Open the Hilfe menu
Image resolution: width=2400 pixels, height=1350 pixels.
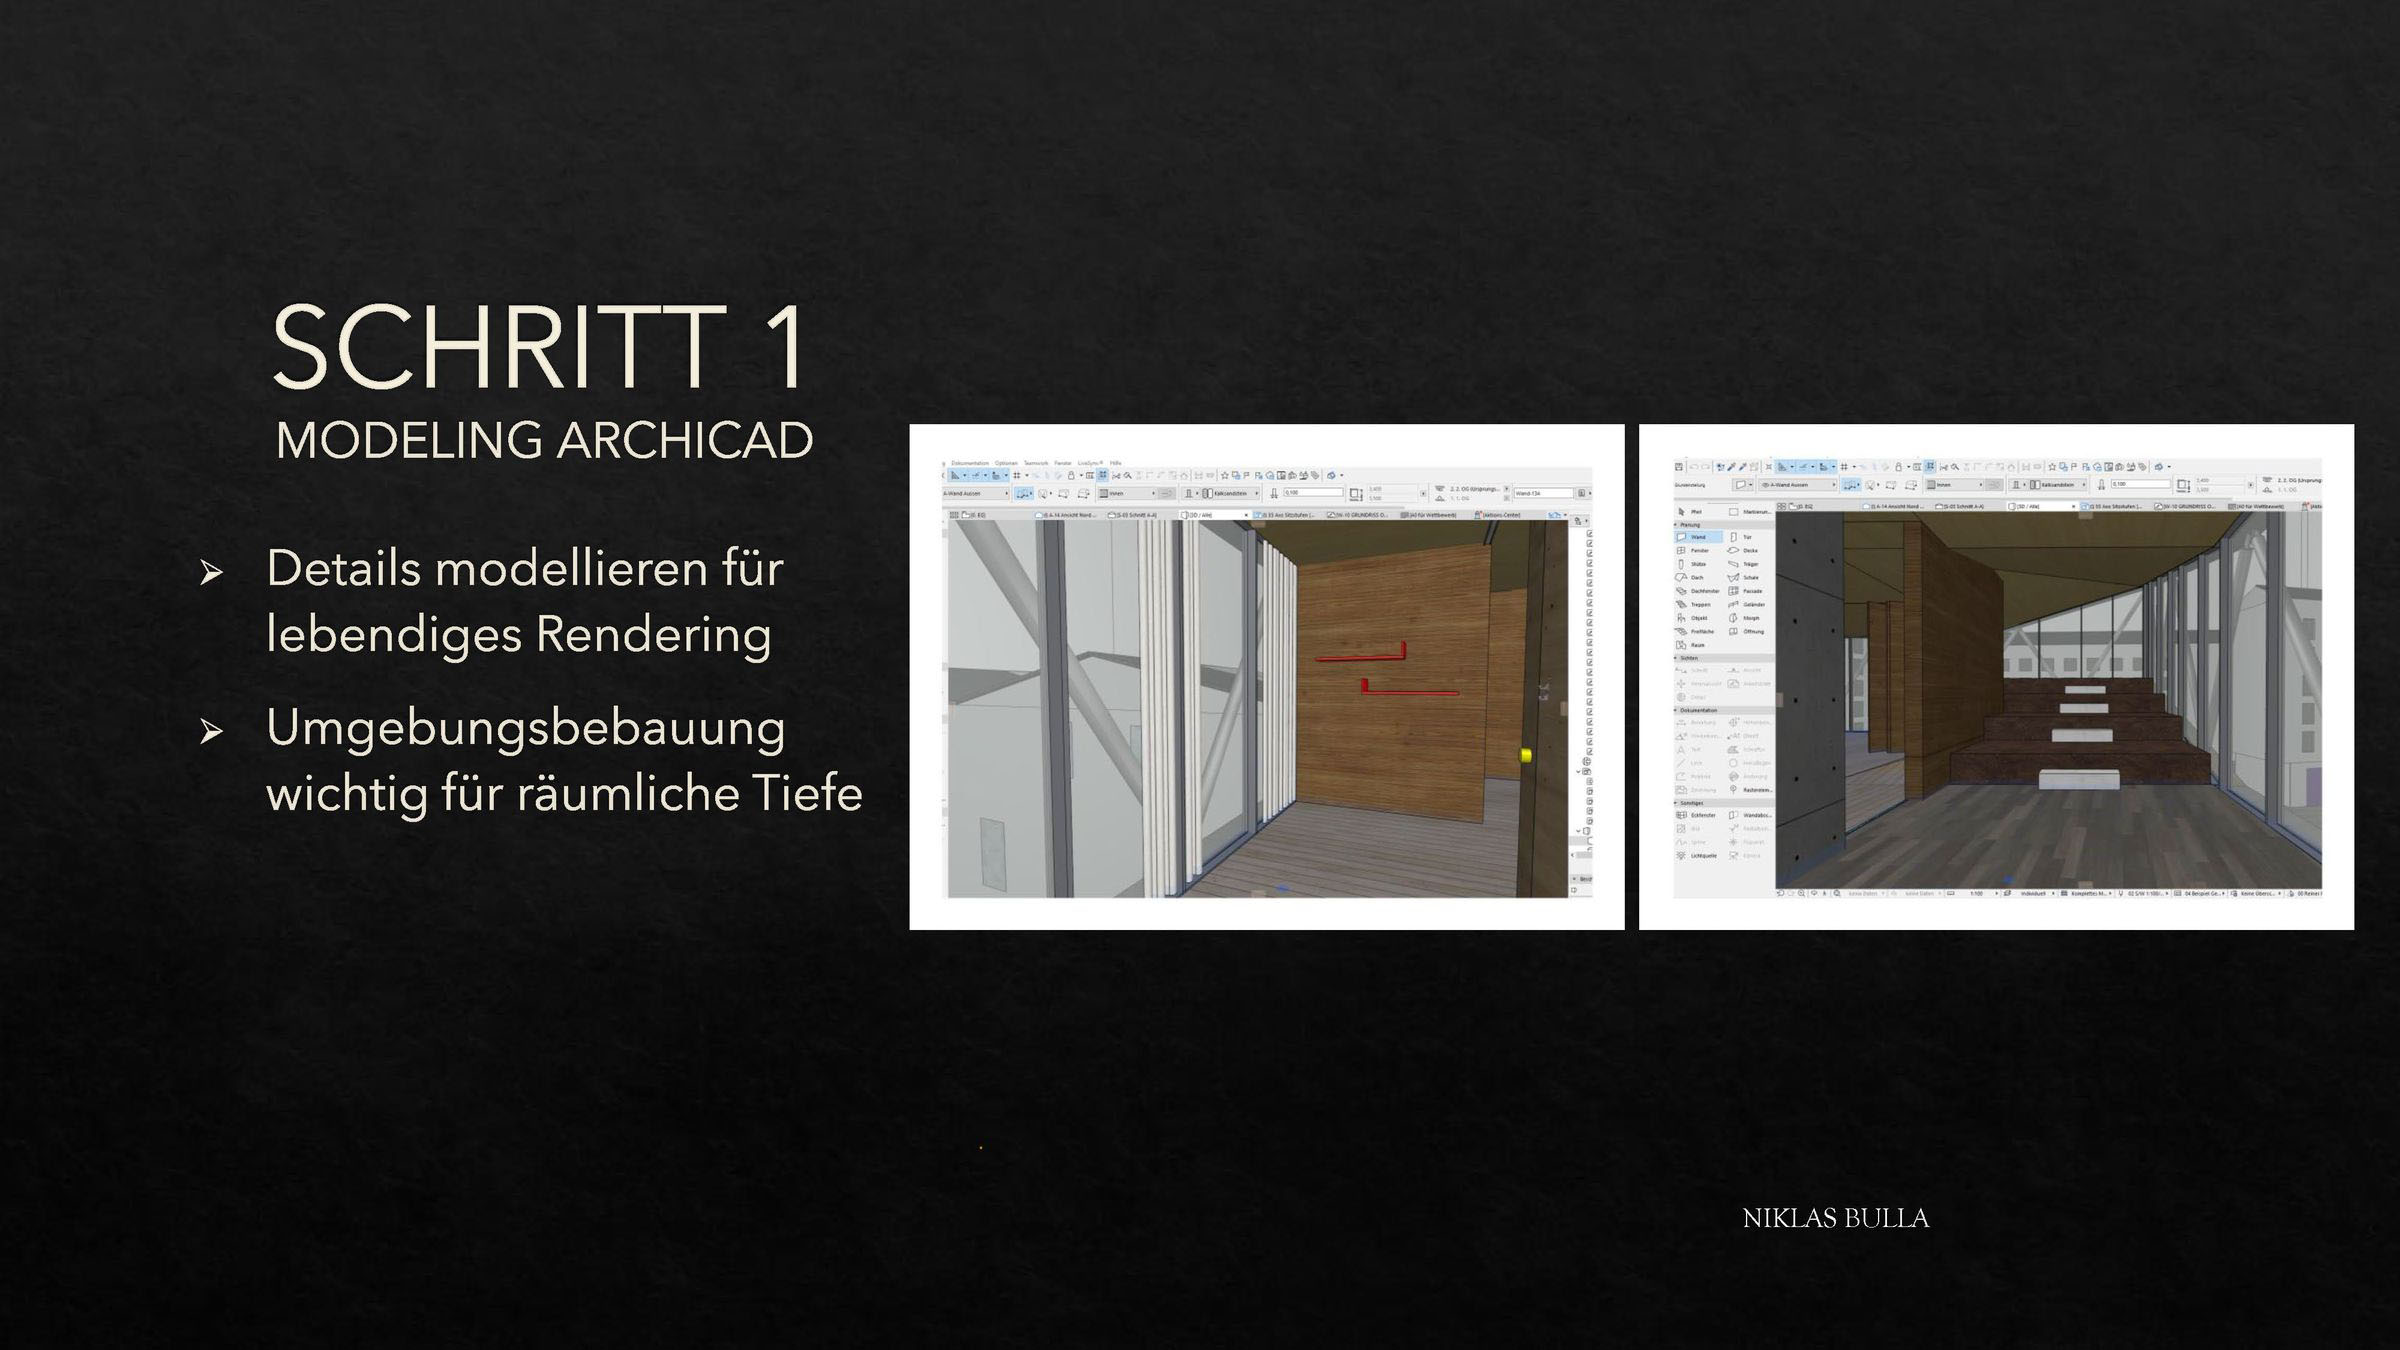1115,463
